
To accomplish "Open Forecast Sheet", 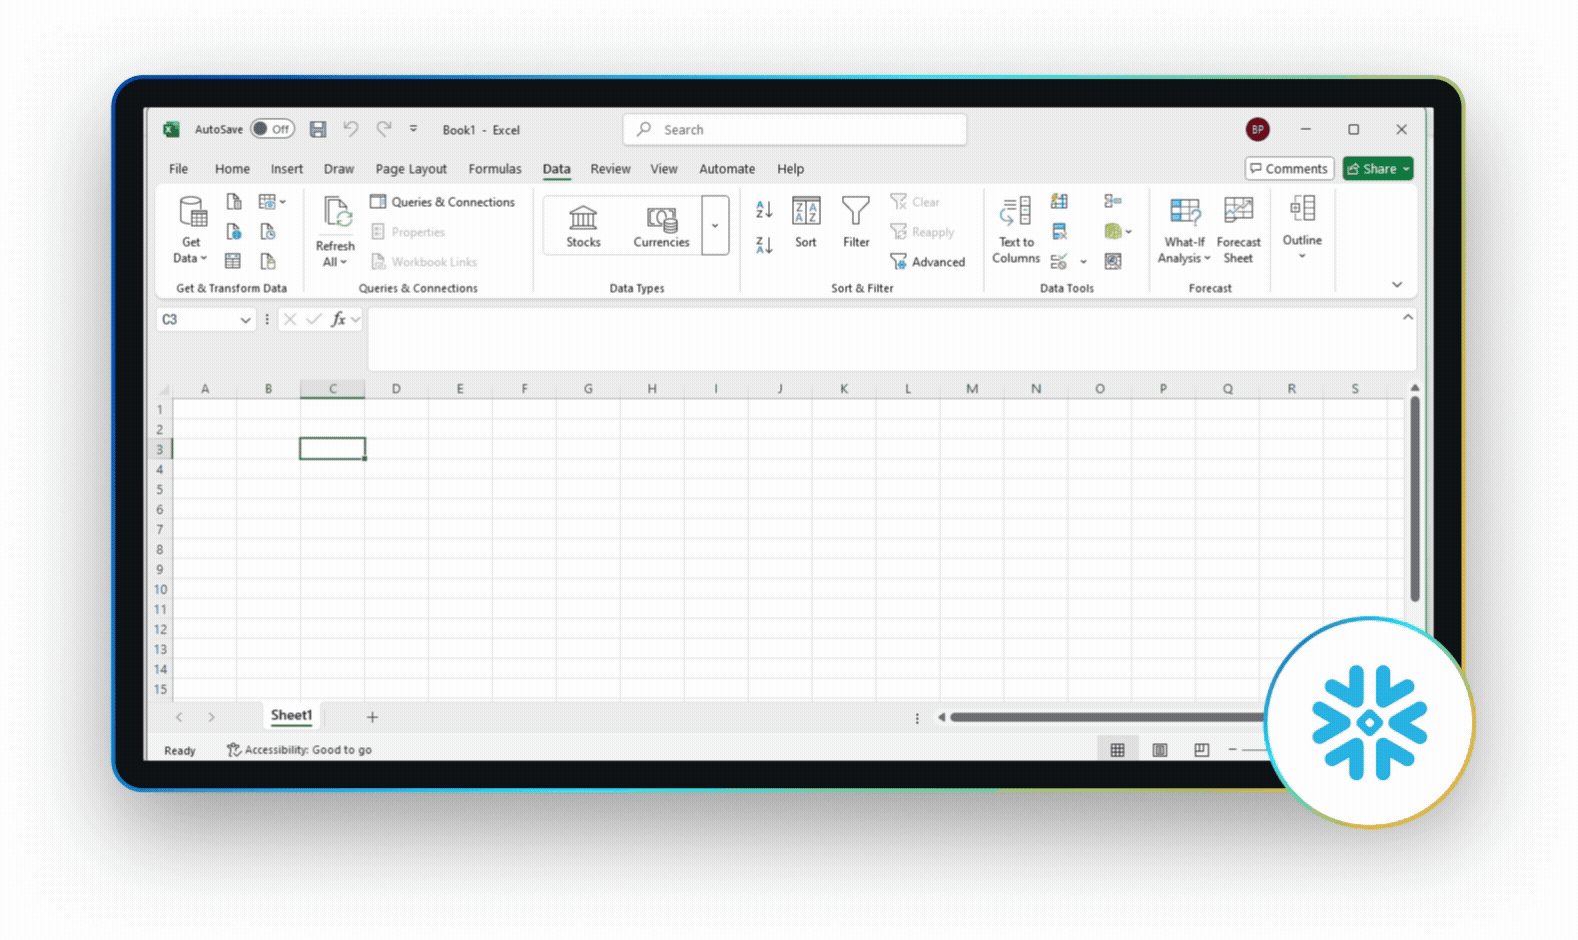I will click(1238, 230).
